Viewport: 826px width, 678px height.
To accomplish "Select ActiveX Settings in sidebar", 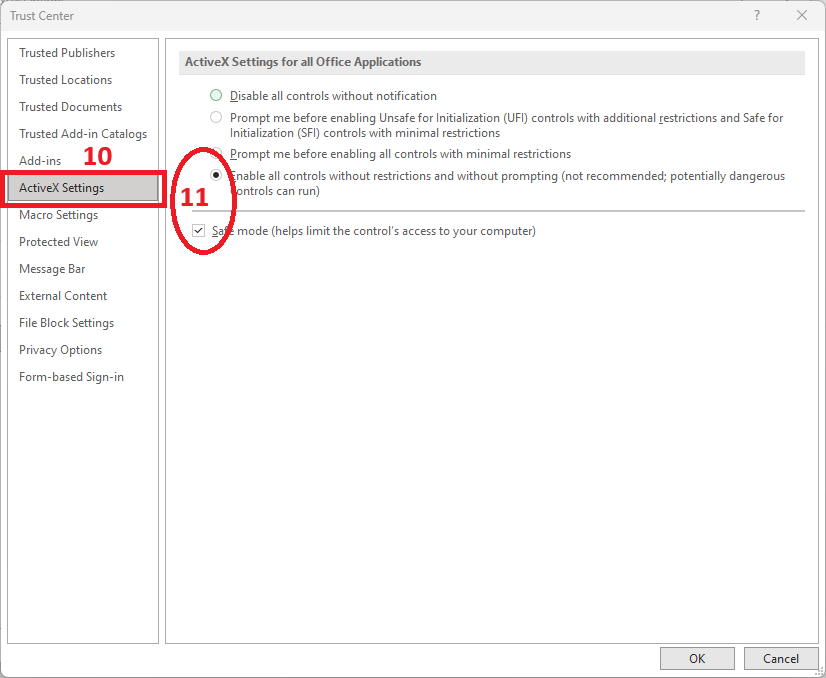I will tap(62, 188).
